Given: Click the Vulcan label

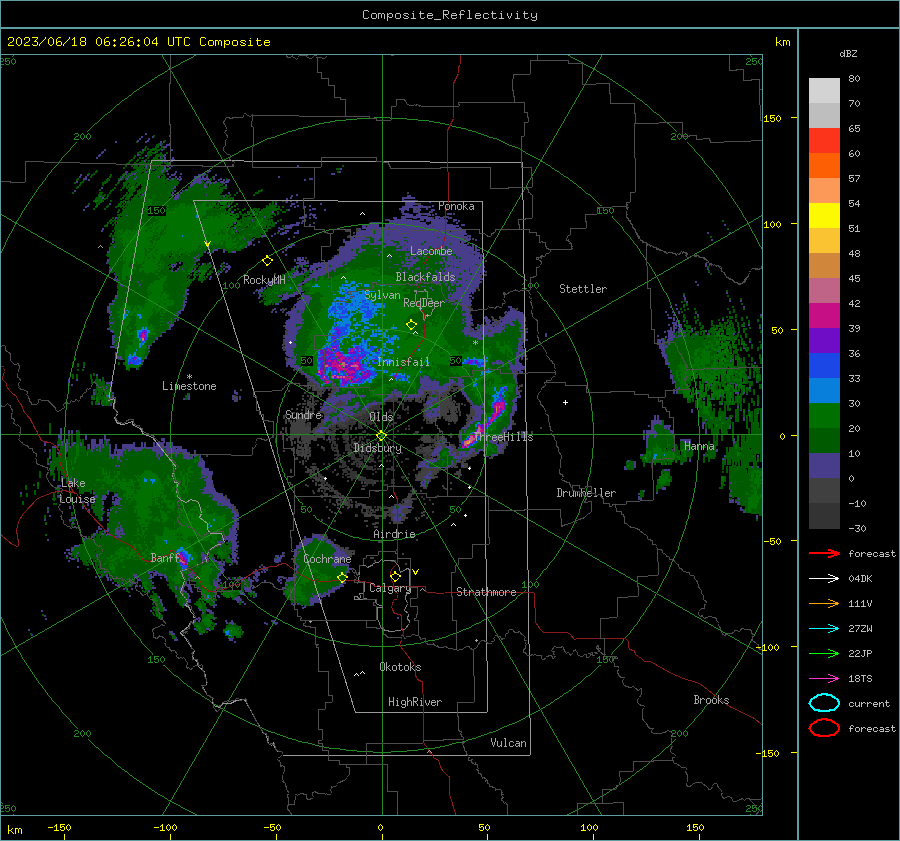Looking at the screenshot, I should coord(508,743).
